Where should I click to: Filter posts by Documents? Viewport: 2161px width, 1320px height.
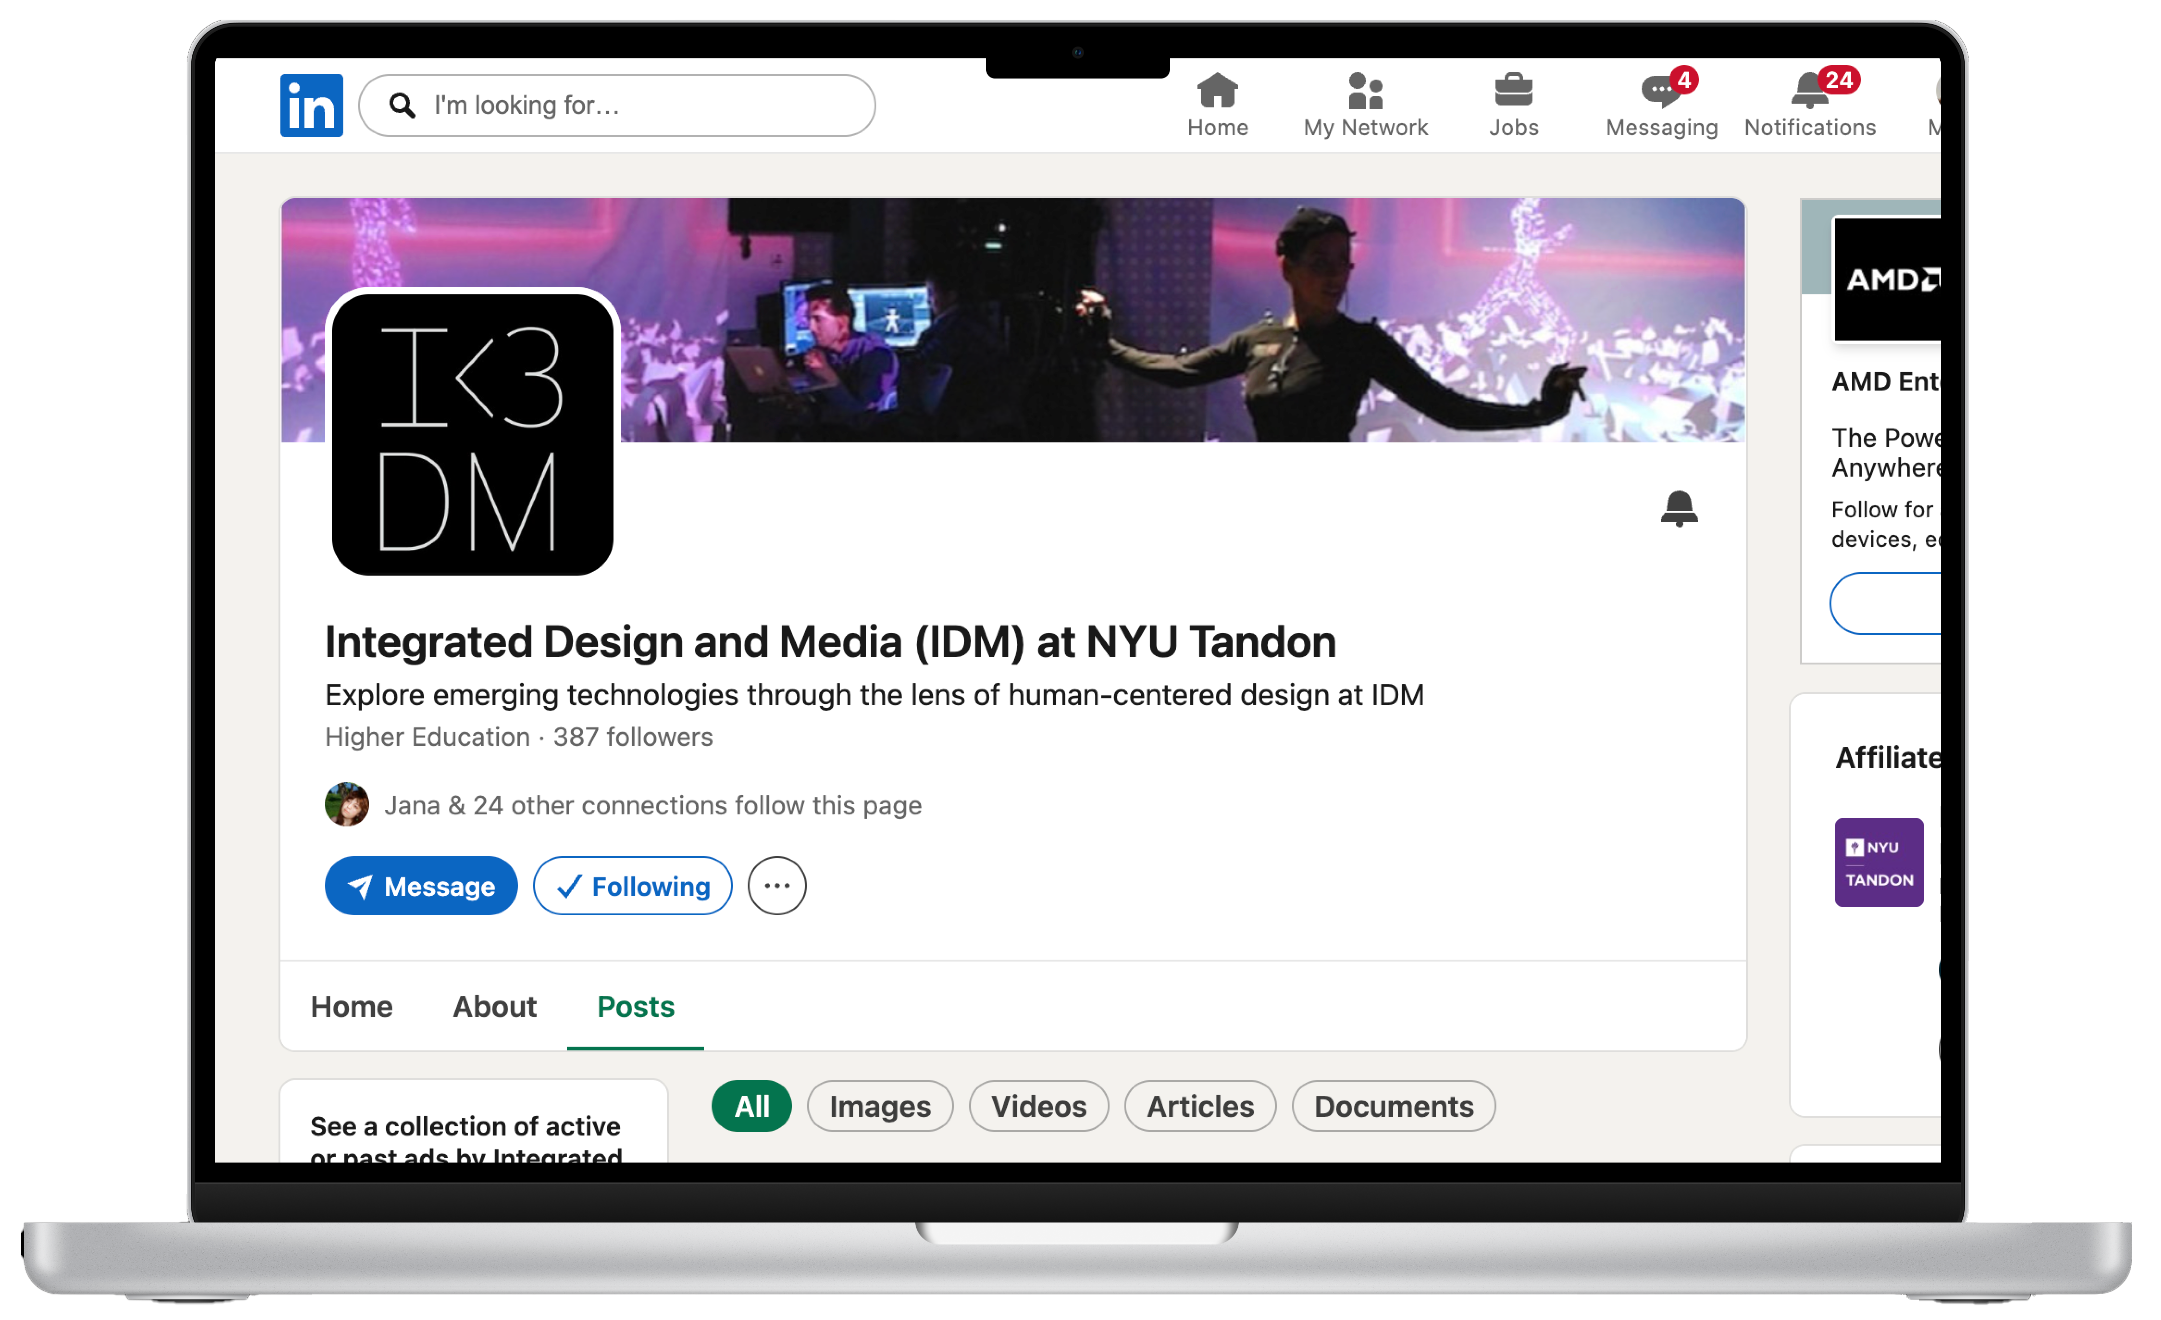pos(1394,1106)
